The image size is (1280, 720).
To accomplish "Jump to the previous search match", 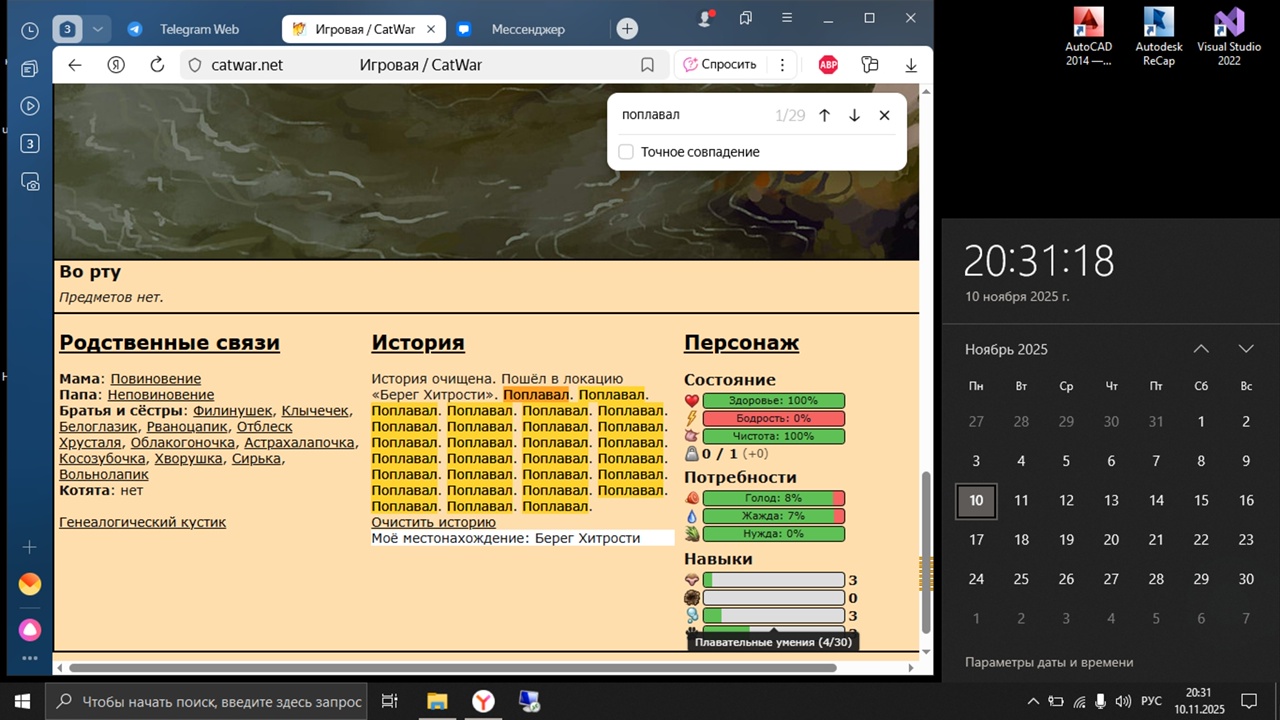I will click(x=824, y=115).
